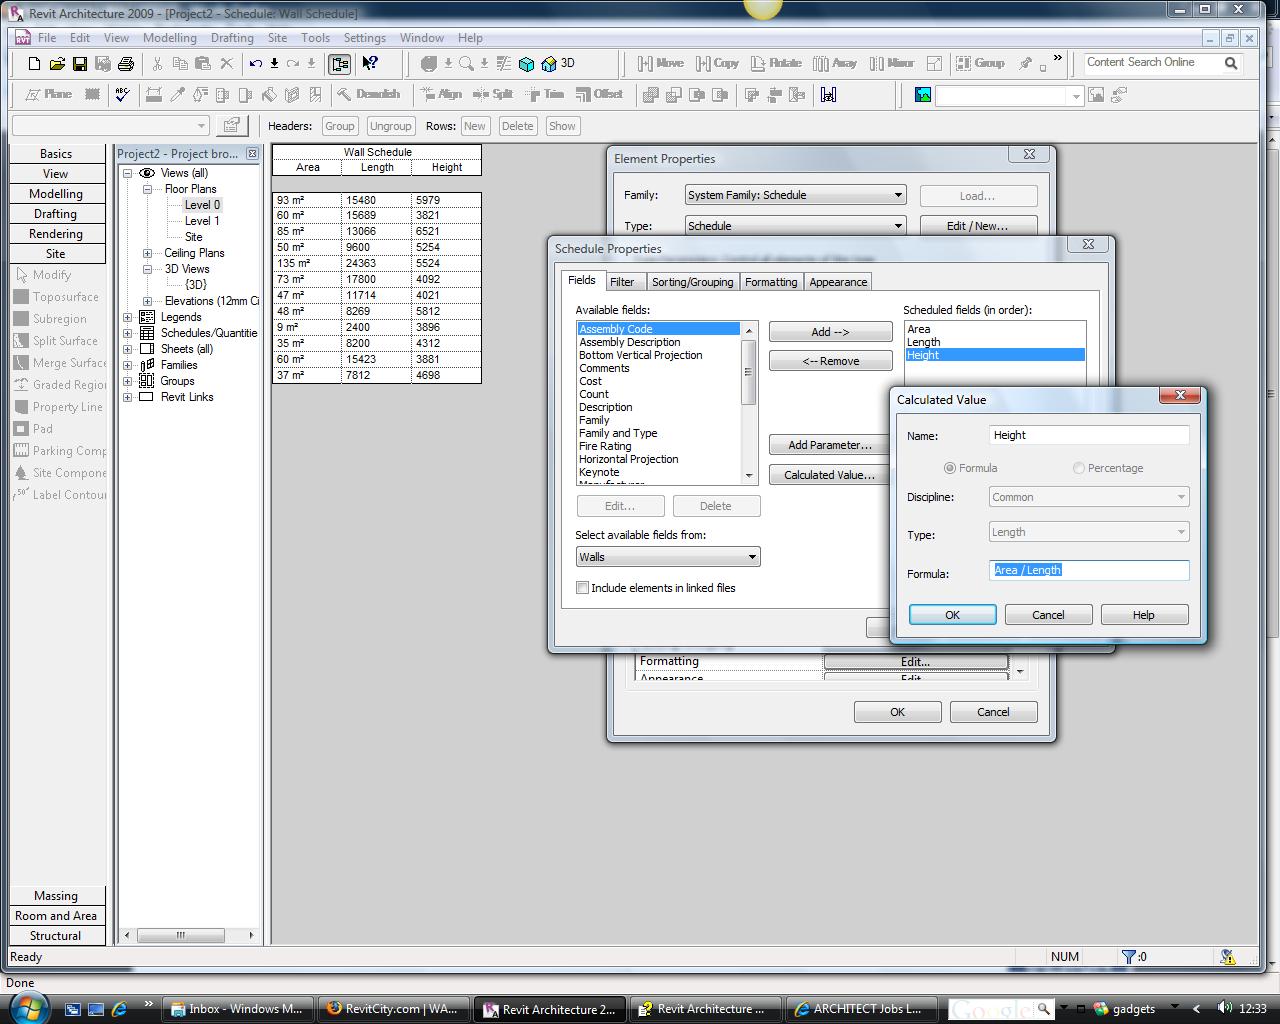Select the Percentage radio button
Viewport: 1280px width, 1024px height.
click(1078, 468)
